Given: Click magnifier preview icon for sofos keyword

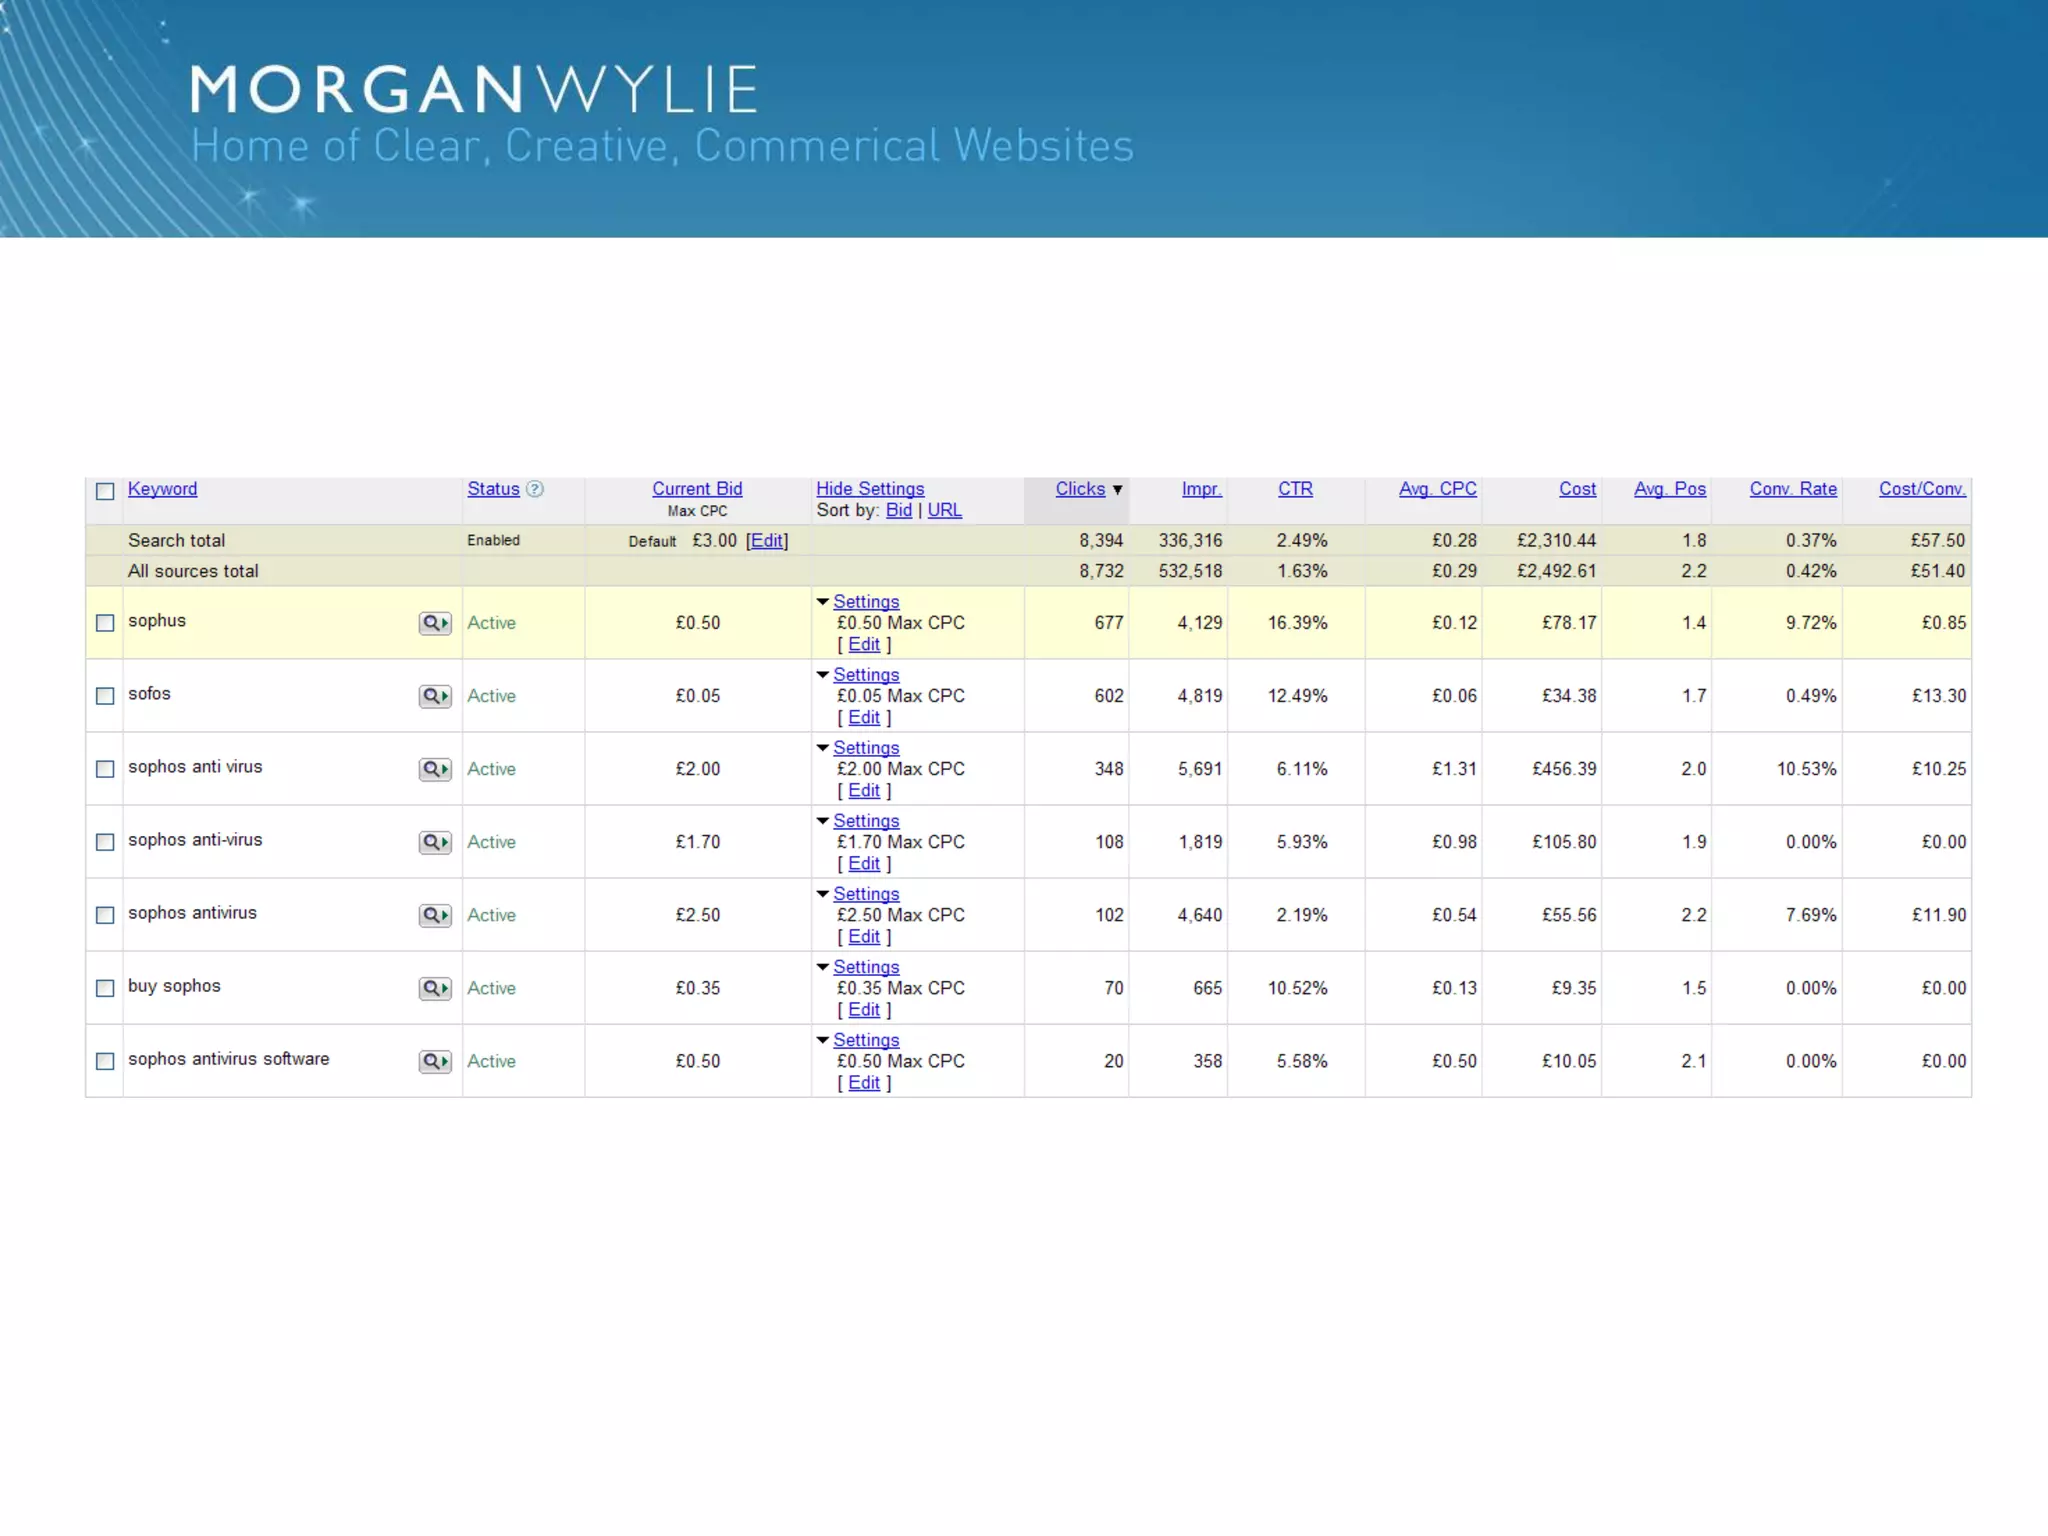Looking at the screenshot, I should (x=435, y=696).
